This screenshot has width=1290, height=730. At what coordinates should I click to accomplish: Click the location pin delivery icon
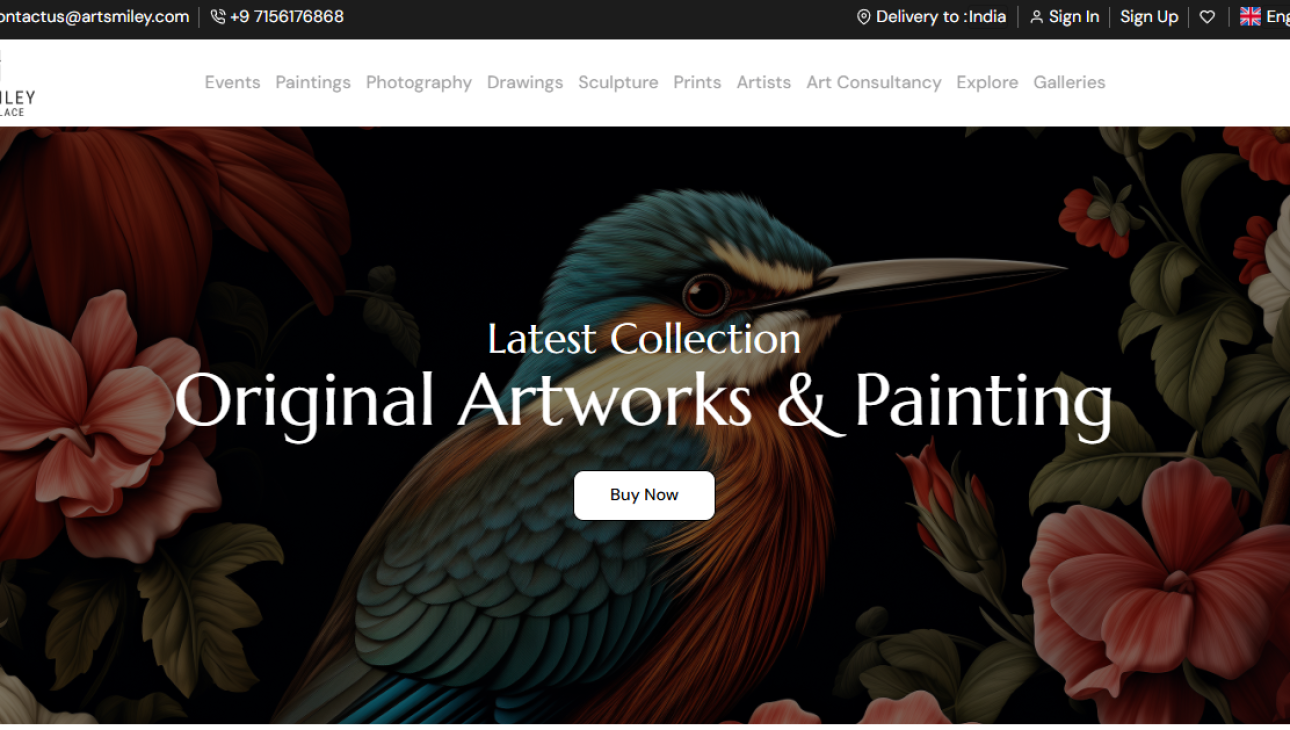(x=864, y=17)
